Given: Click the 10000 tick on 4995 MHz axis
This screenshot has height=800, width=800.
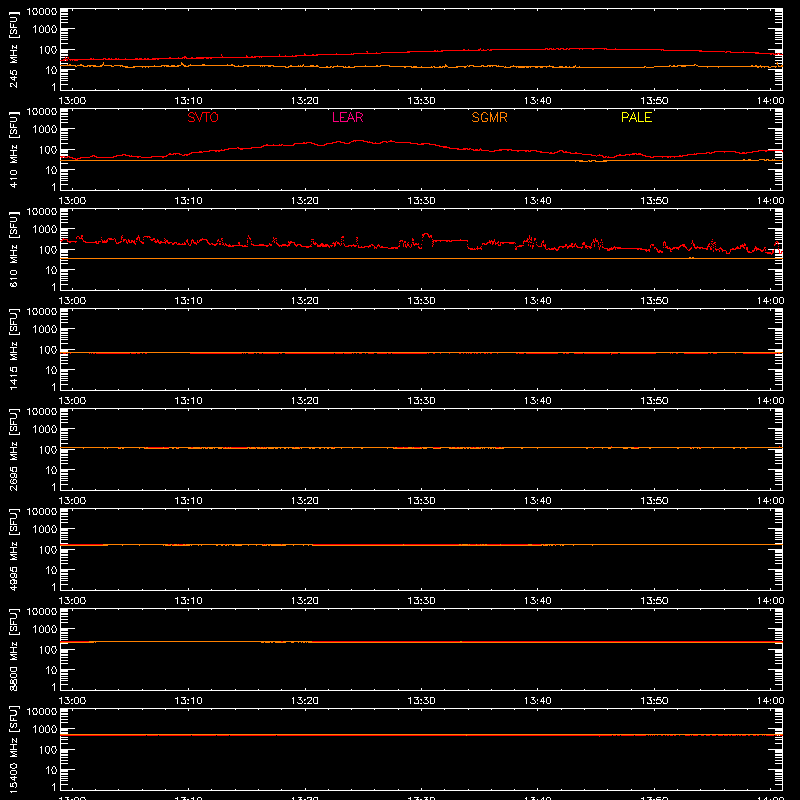Looking at the screenshot, I should click(x=42, y=512).
